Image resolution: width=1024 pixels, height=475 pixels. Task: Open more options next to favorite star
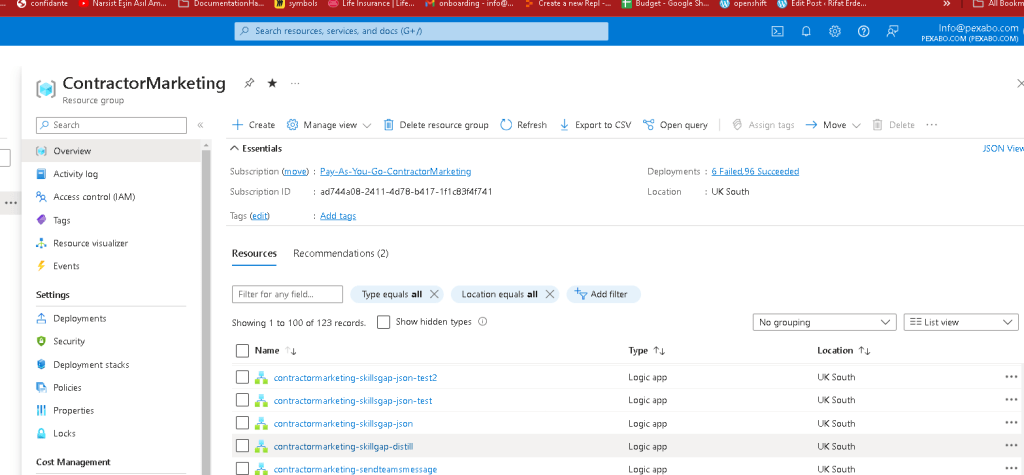[x=295, y=83]
